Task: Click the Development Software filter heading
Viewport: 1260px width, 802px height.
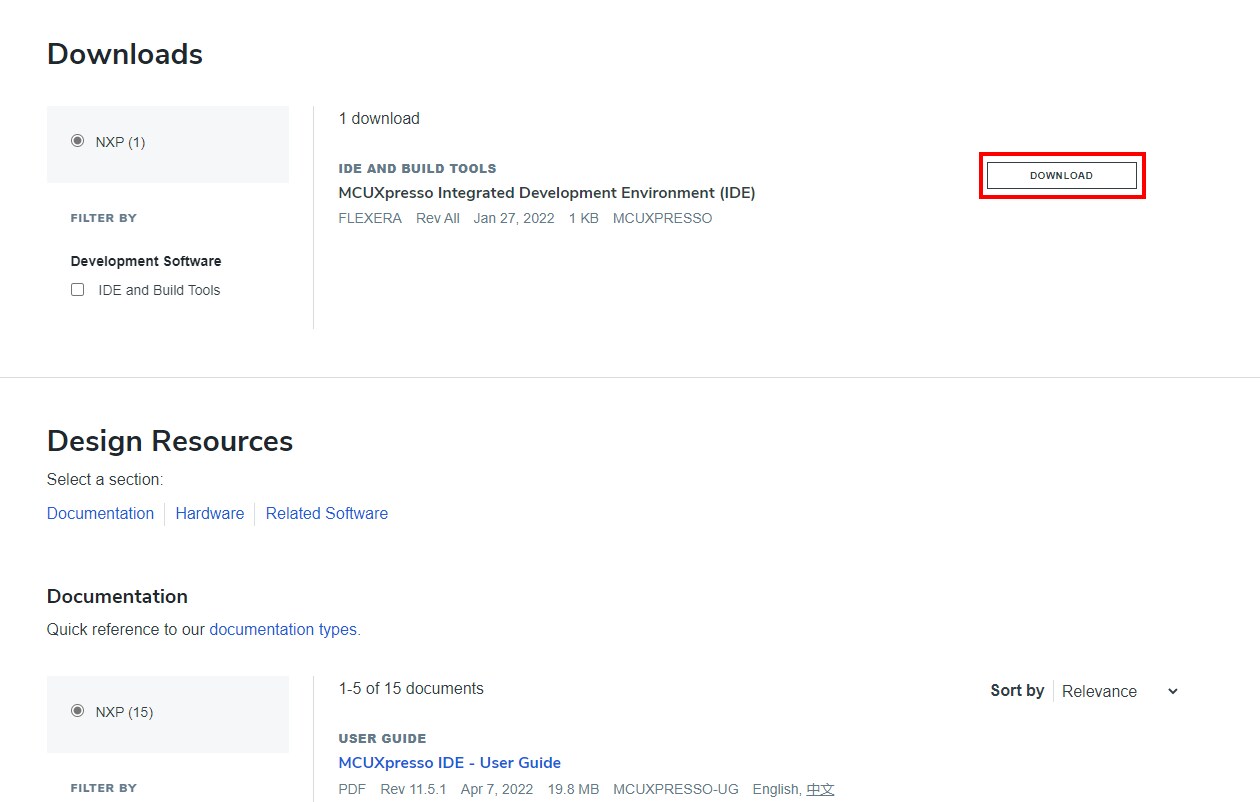Action: point(146,261)
